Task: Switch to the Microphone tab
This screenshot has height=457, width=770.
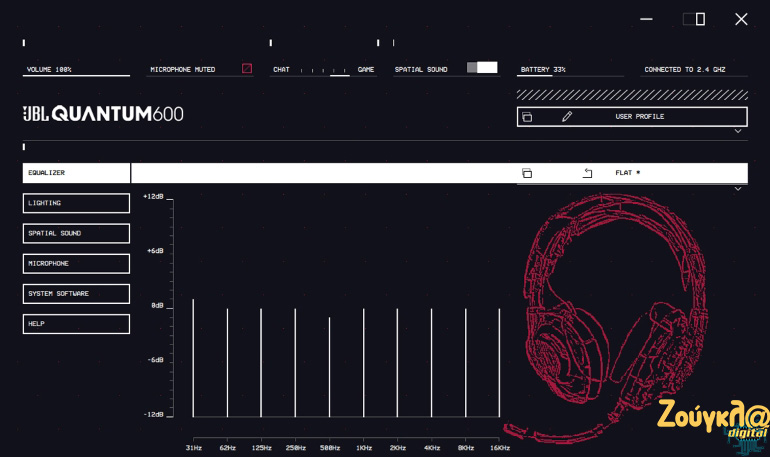Action: (76, 264)
